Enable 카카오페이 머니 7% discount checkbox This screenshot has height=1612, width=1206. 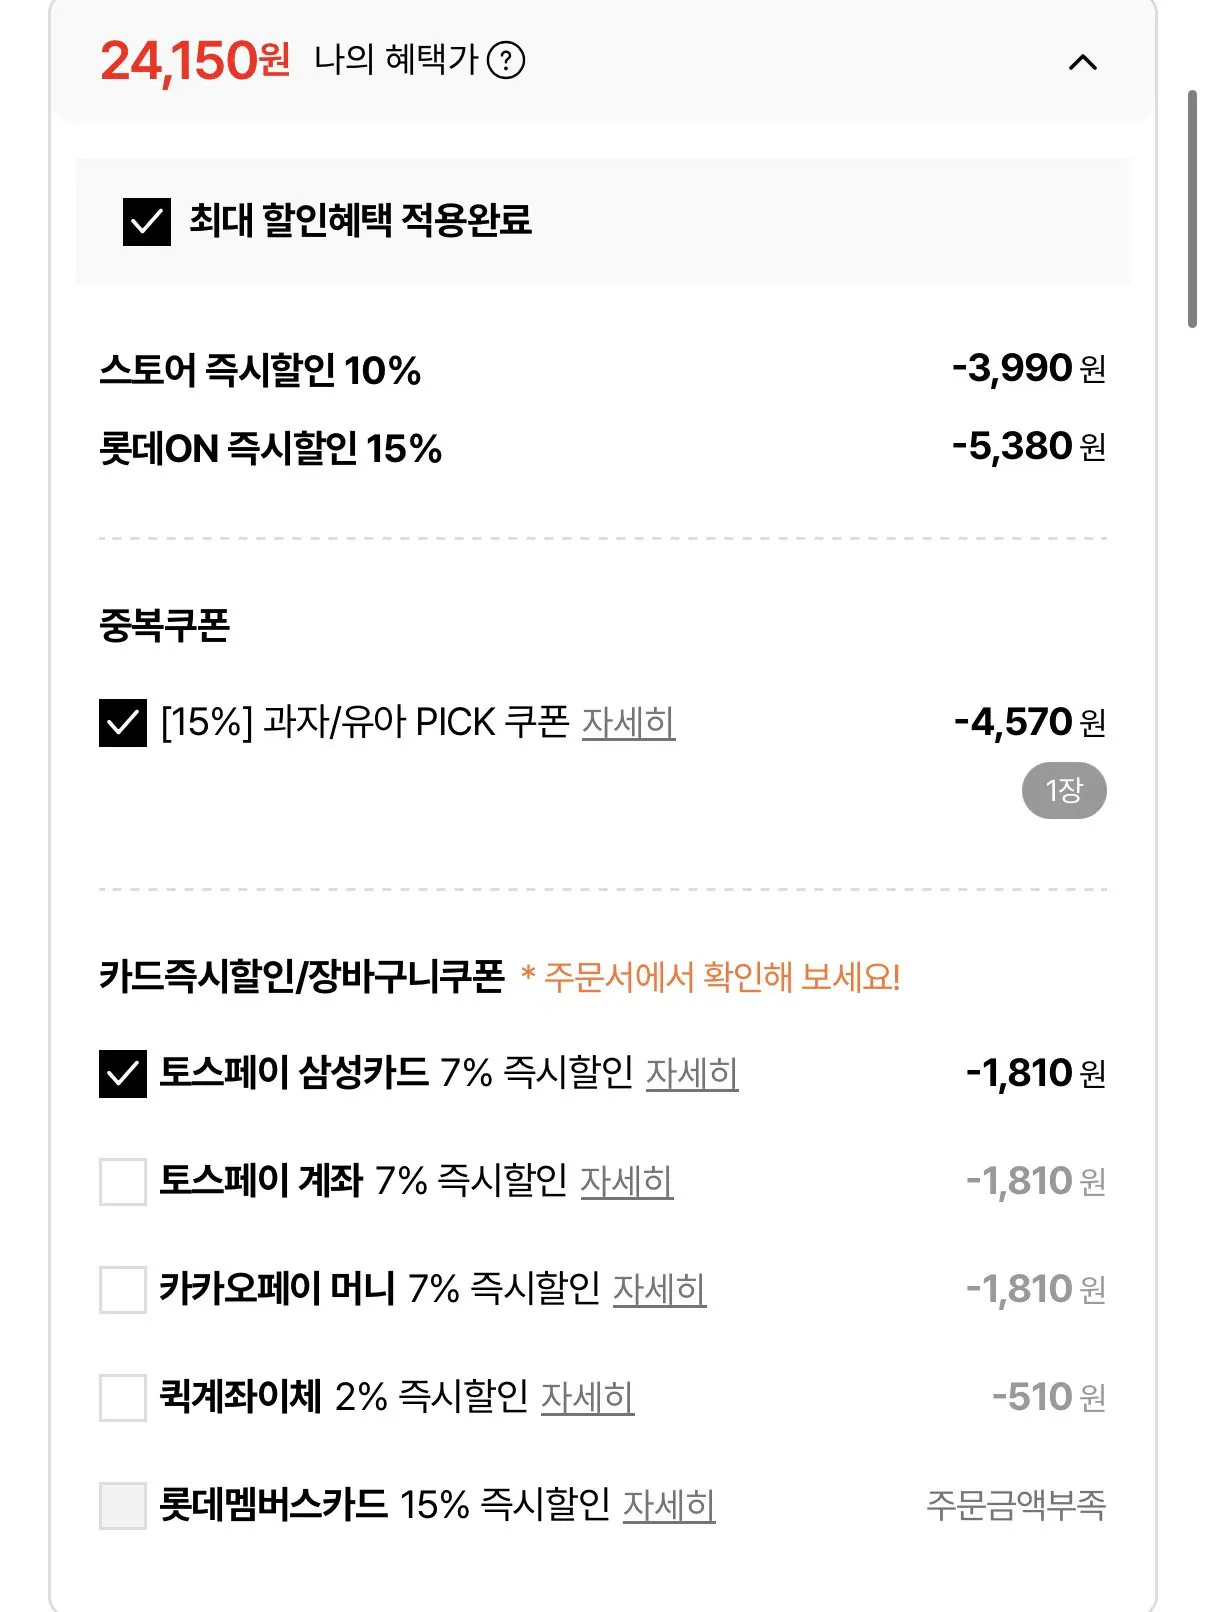(123, 1290)
